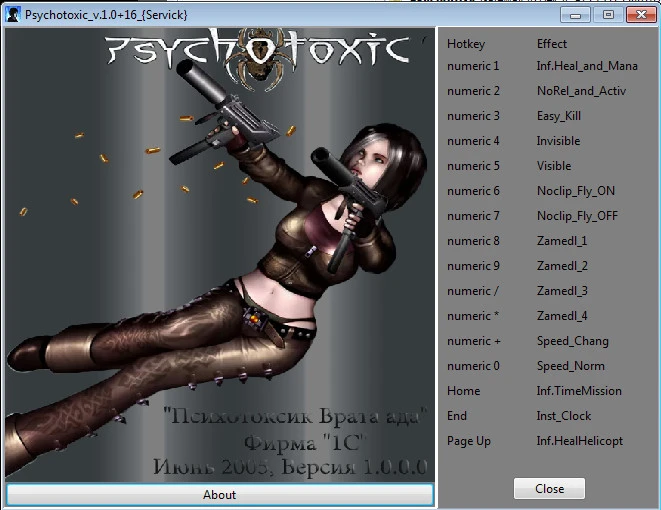Click the 'Zamedl_4' effect text

[x=562, y=316]
